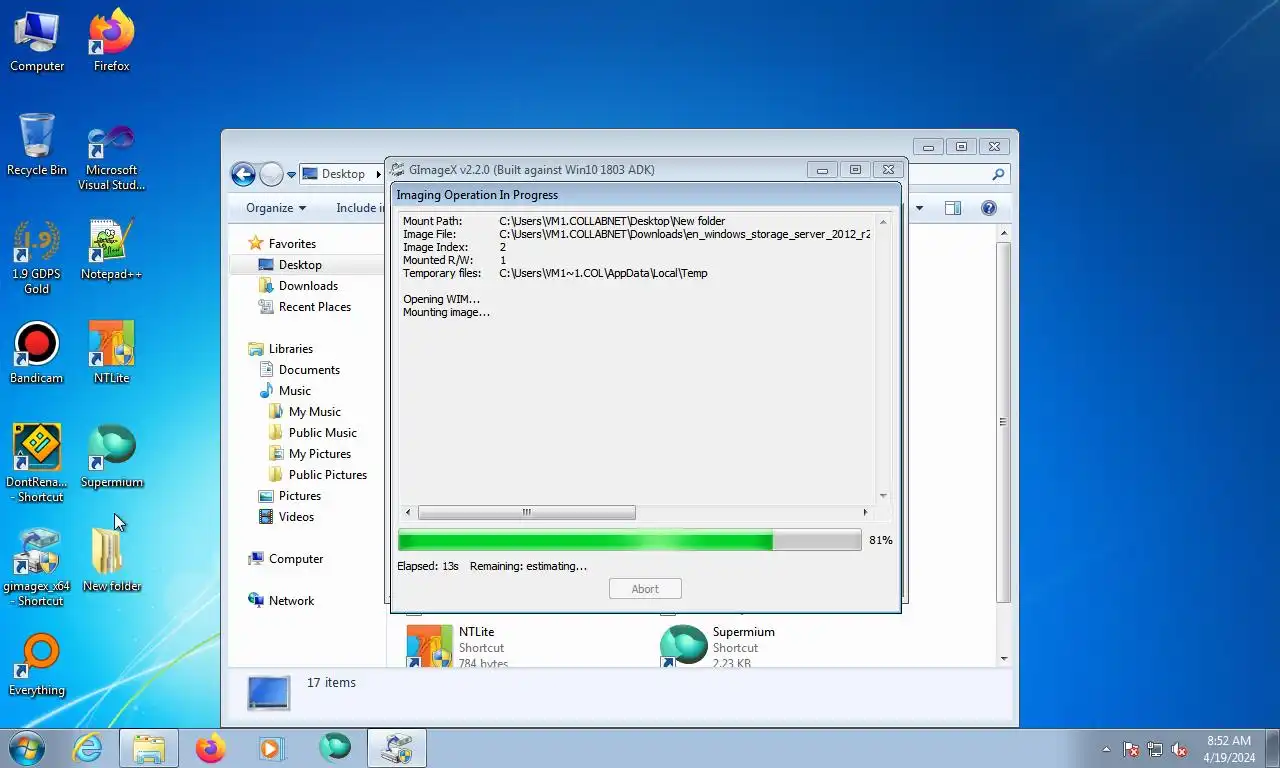Select the Recycle Bin icon
1280x768 pixels.
coord(37,145)
